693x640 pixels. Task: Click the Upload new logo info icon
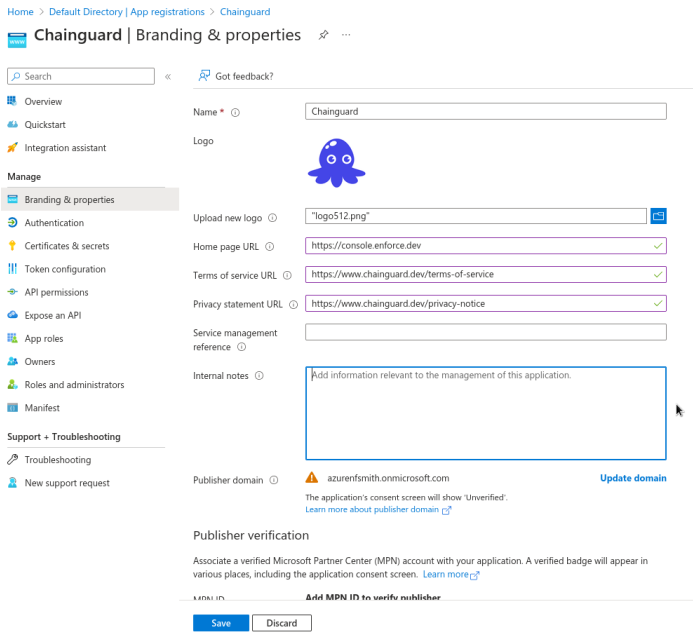coord(273,218)
